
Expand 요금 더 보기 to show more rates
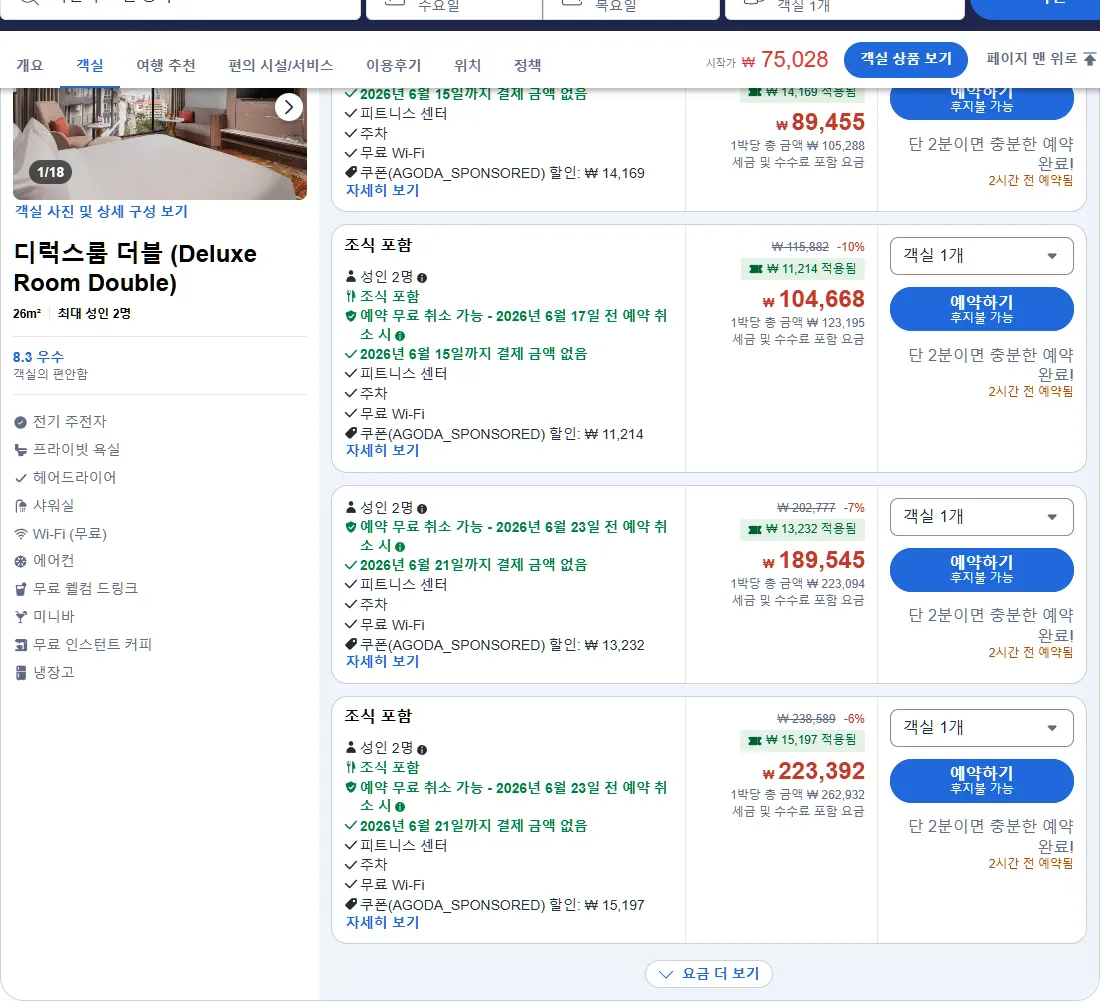pyautogui.click(x=709, y=973)
